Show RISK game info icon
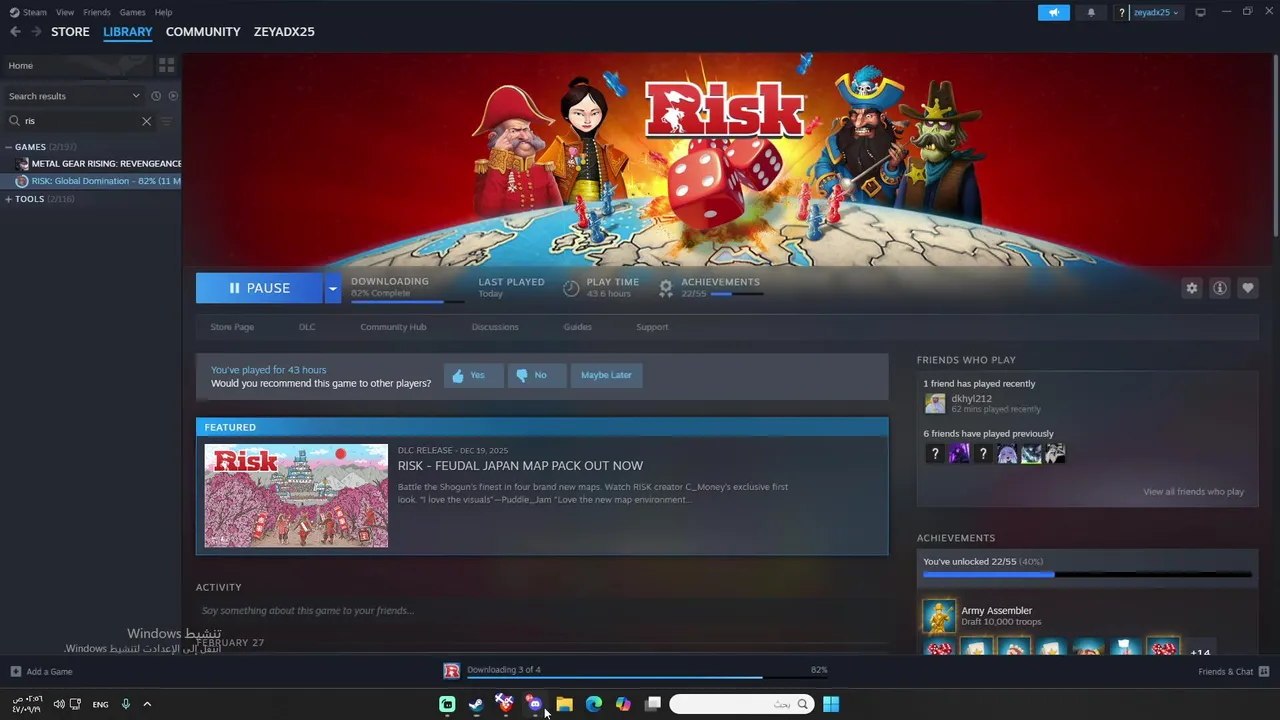Viewport: 1280px width, 720px height. point(1219,288)
